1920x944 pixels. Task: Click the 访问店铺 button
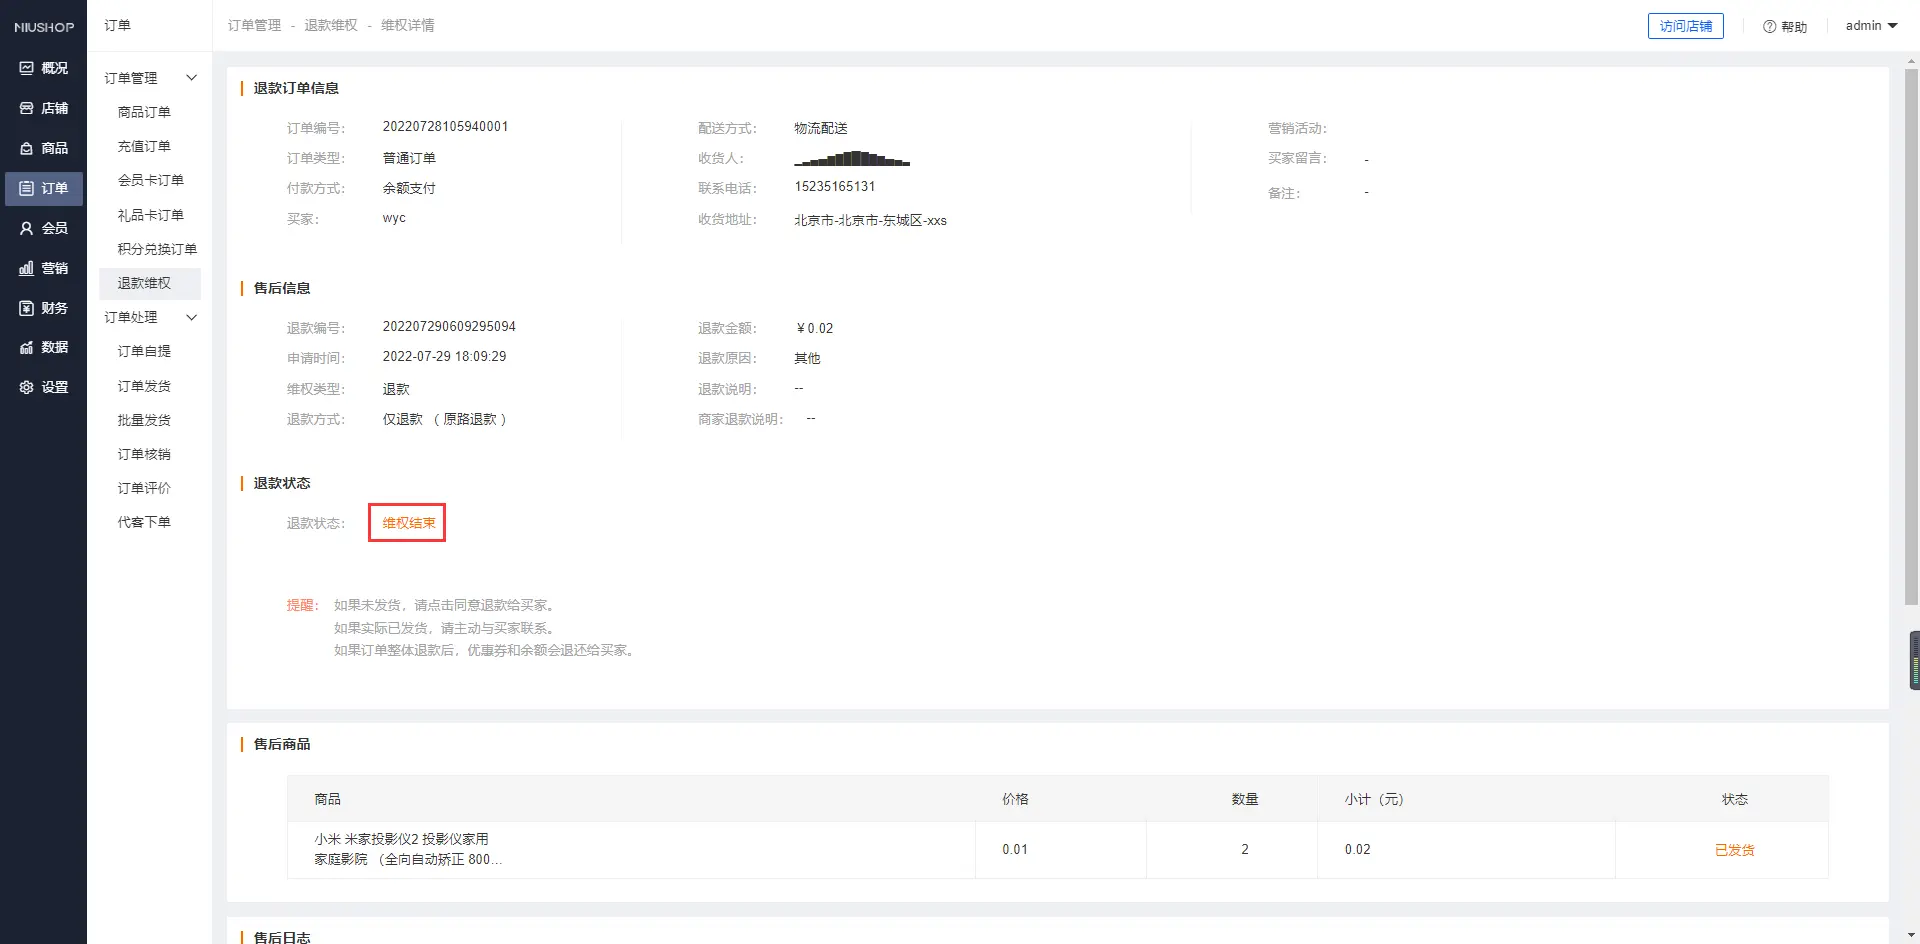point(1685,26)
